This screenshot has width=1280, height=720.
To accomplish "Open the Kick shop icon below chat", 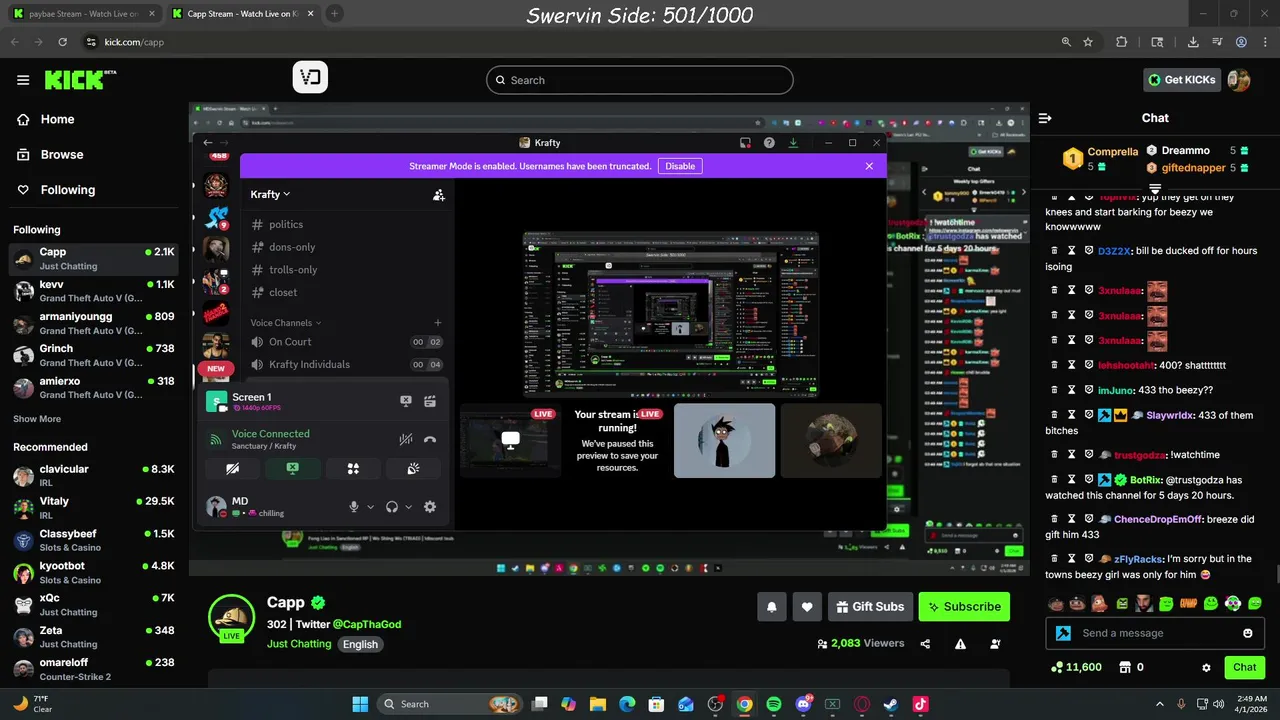I will [x=1123, y=667].
